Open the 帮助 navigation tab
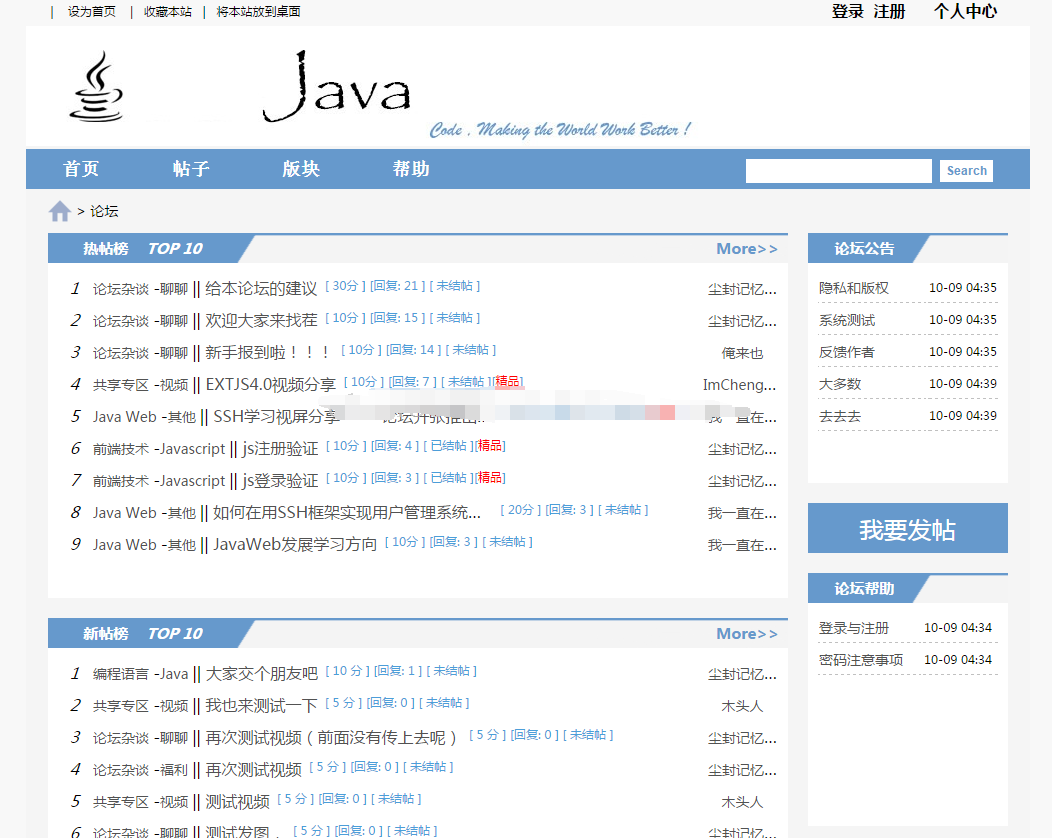This screenshot has height=838, width=1052. [x=411, y=169]
